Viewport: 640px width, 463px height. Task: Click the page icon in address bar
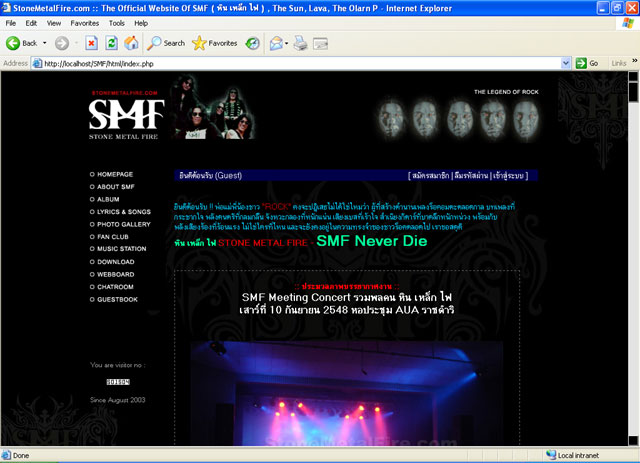click(37, 63)
